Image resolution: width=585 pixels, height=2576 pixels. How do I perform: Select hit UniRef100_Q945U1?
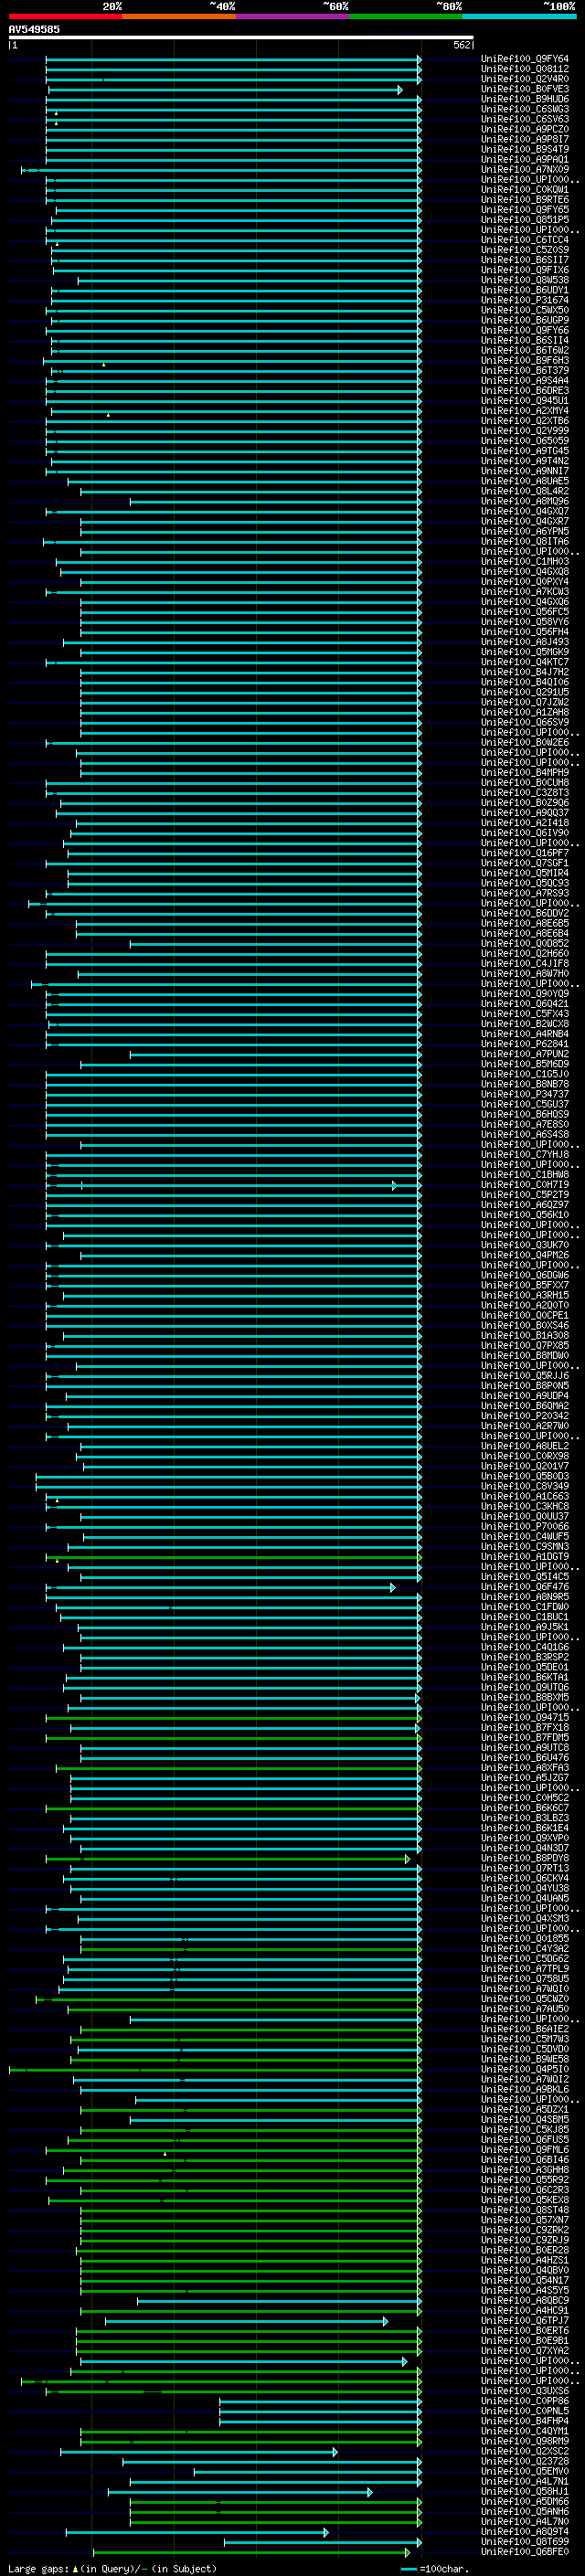click(525, 401)
